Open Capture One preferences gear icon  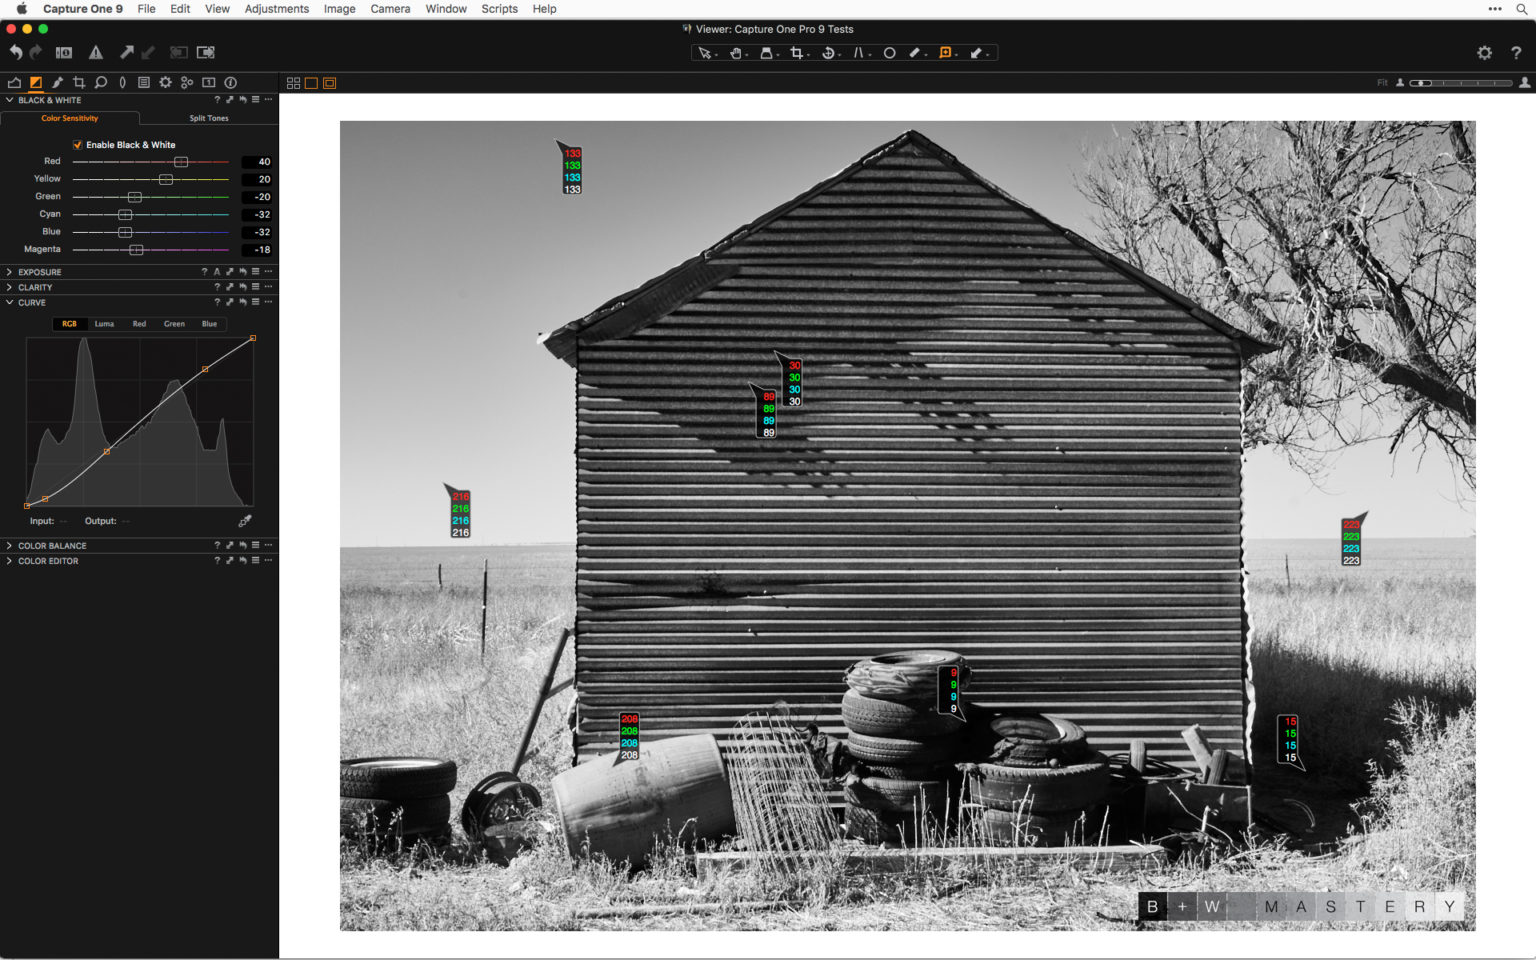1485,52
